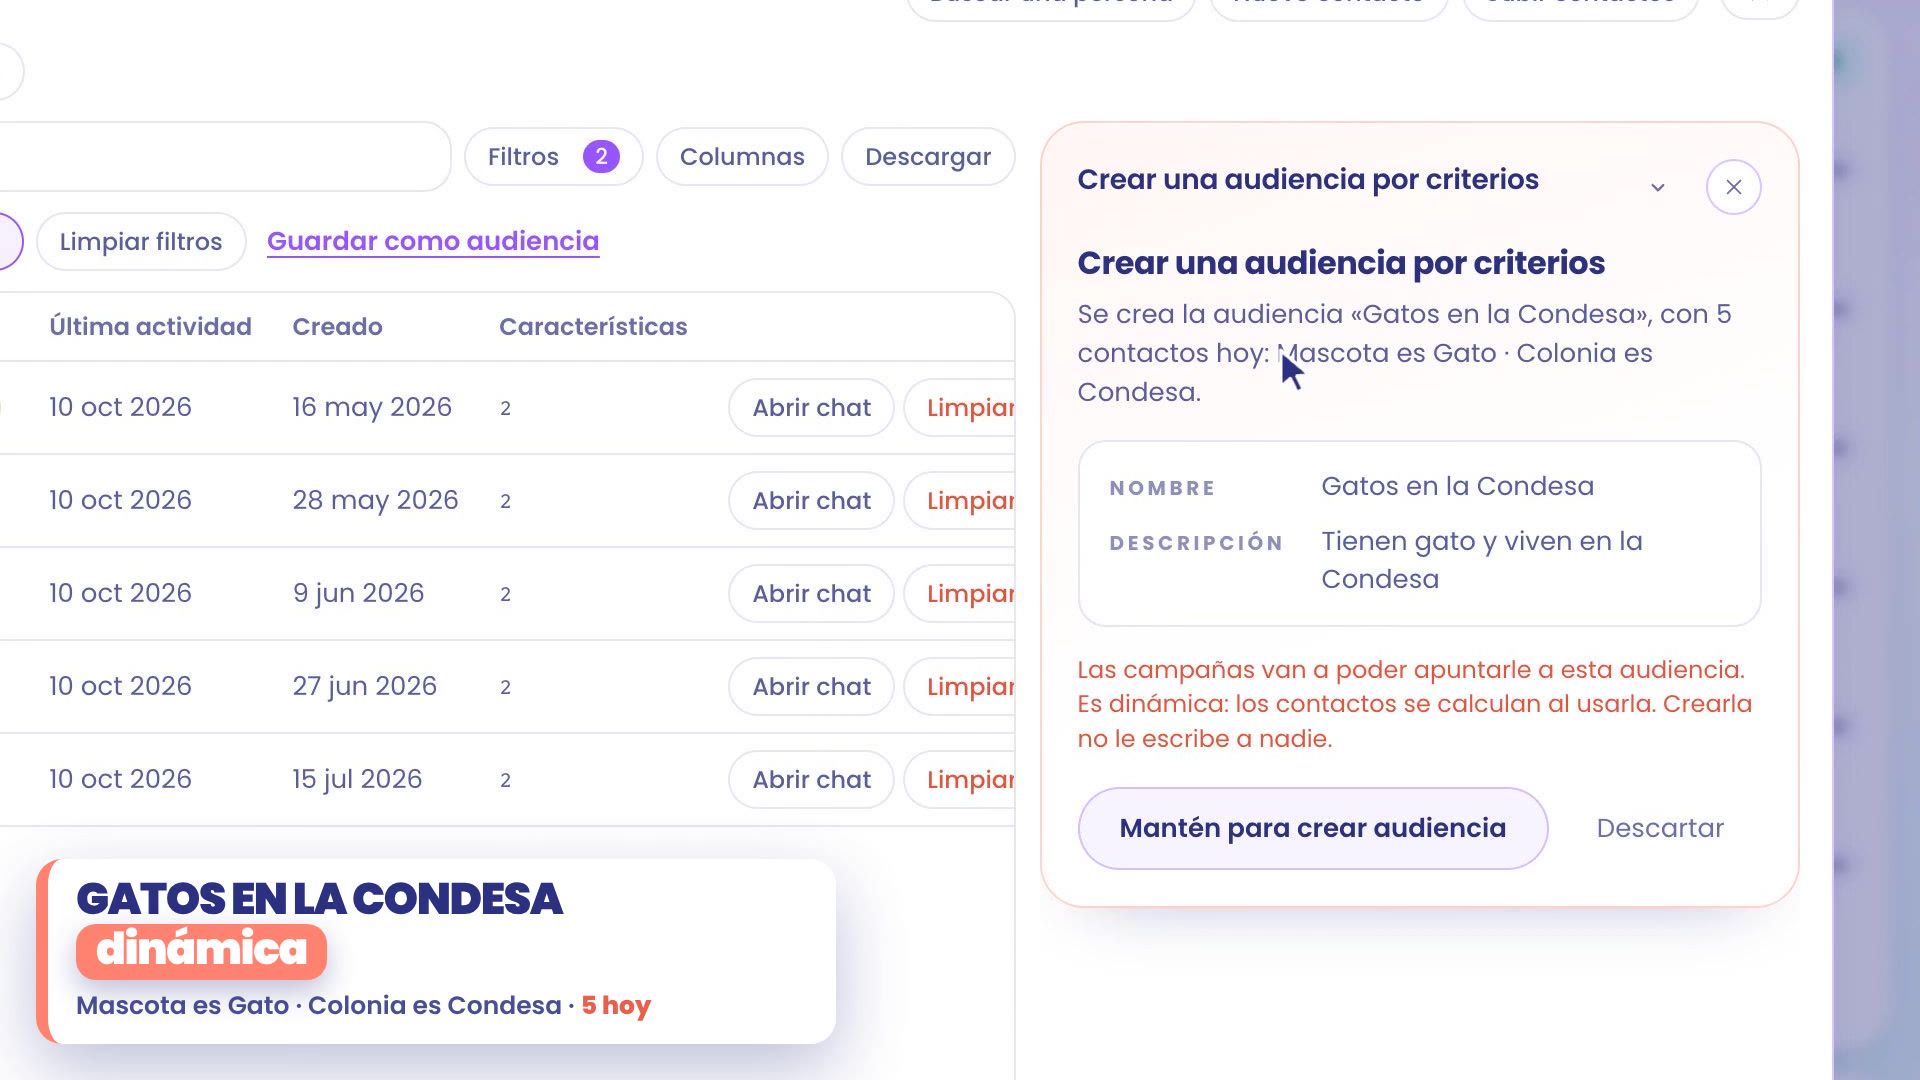Open chat for contact created 27 jun 2026
The width and height of the screenshot is (1920, 1080).
(x=811, y=687)
